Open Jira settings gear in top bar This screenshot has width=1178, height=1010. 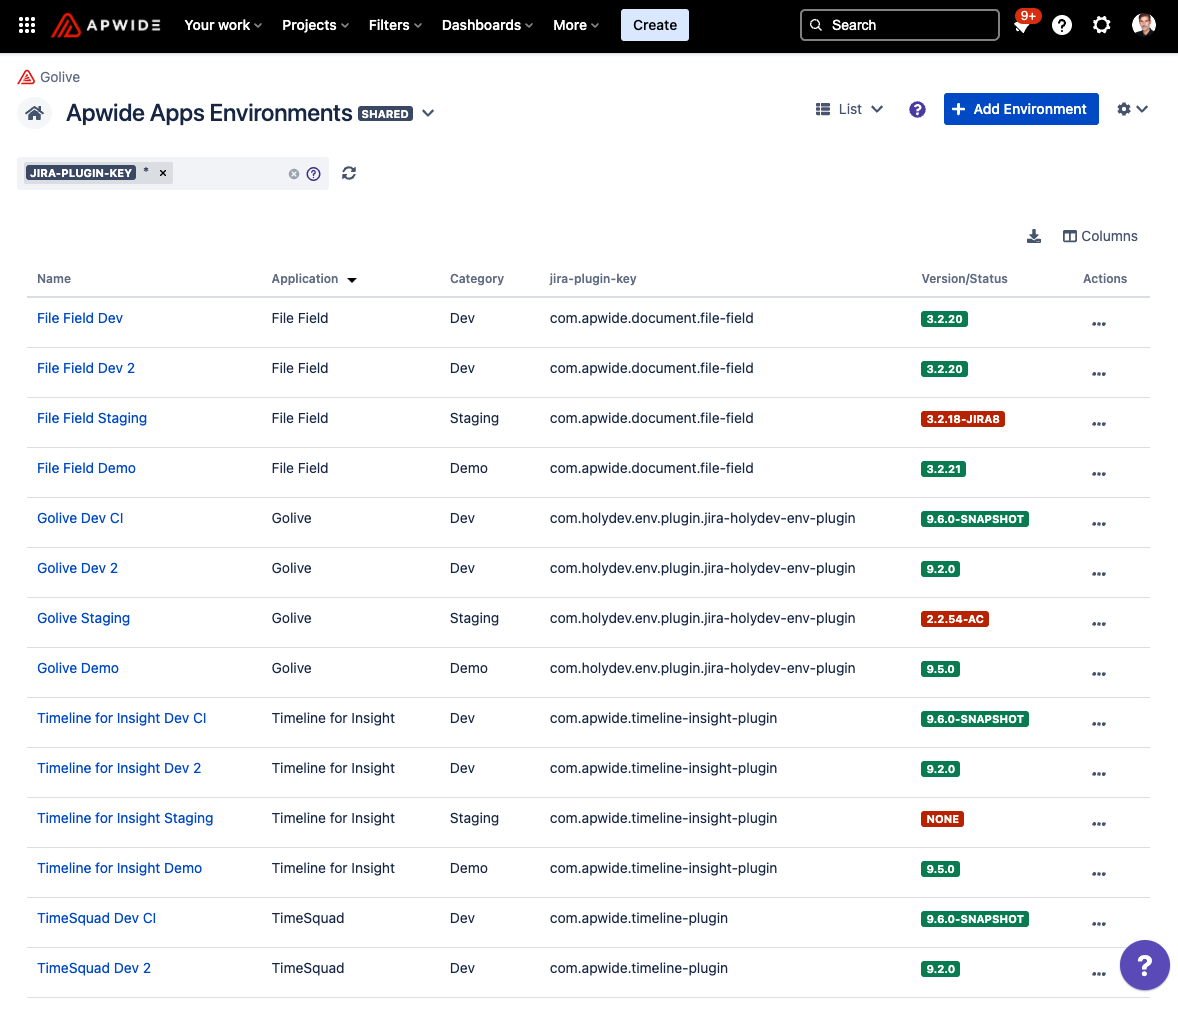[x=1101, y=25]
